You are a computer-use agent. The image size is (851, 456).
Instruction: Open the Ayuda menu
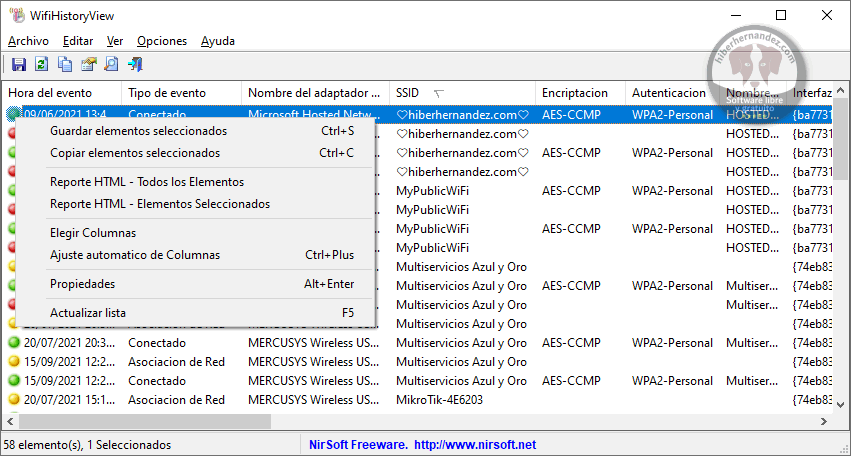pos(218,41)
